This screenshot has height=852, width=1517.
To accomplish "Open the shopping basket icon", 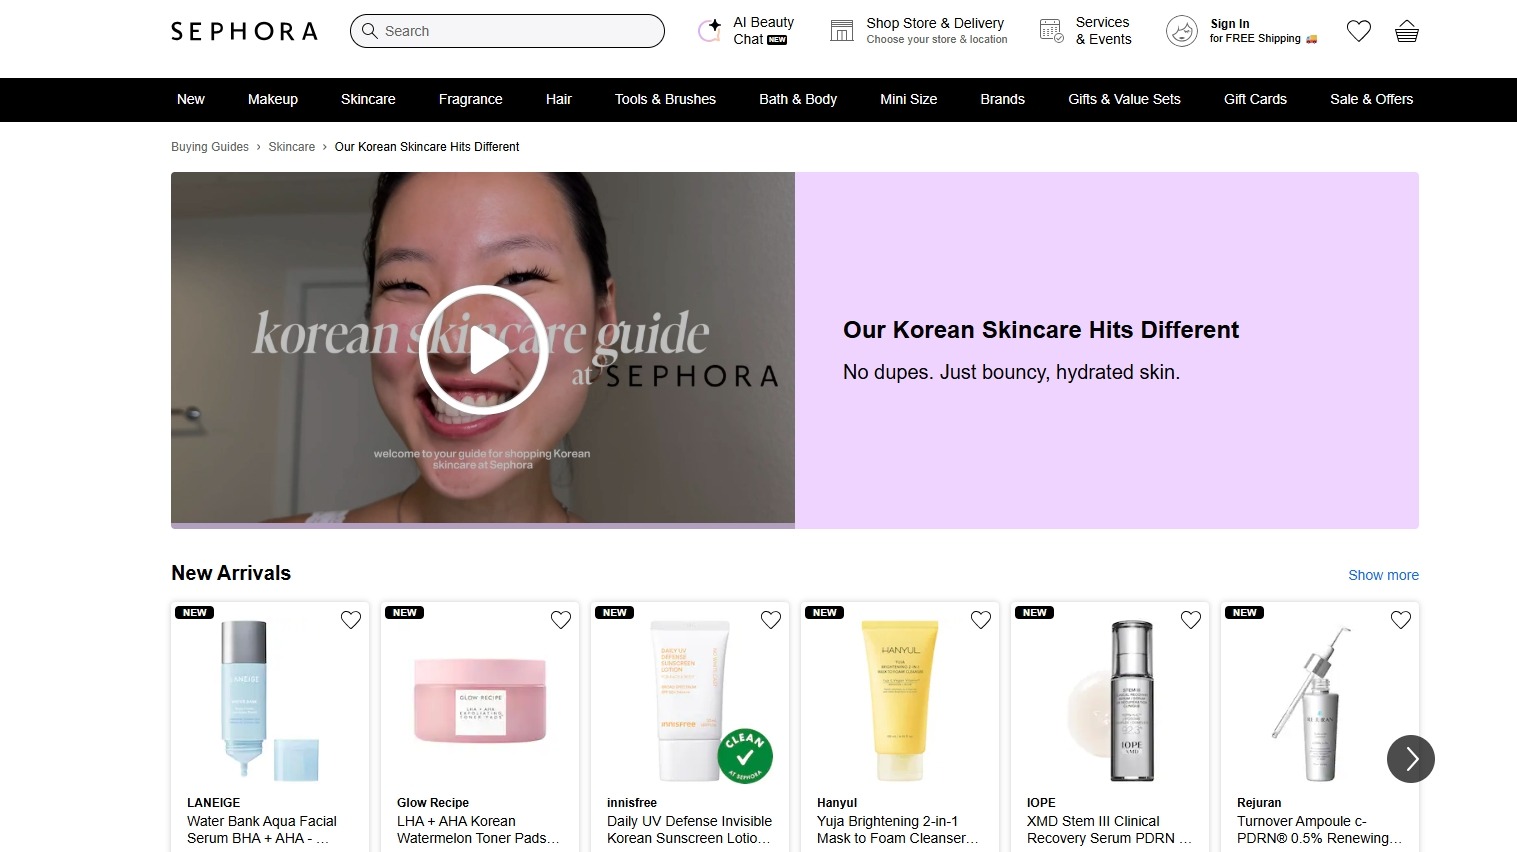I will 1406,31.
